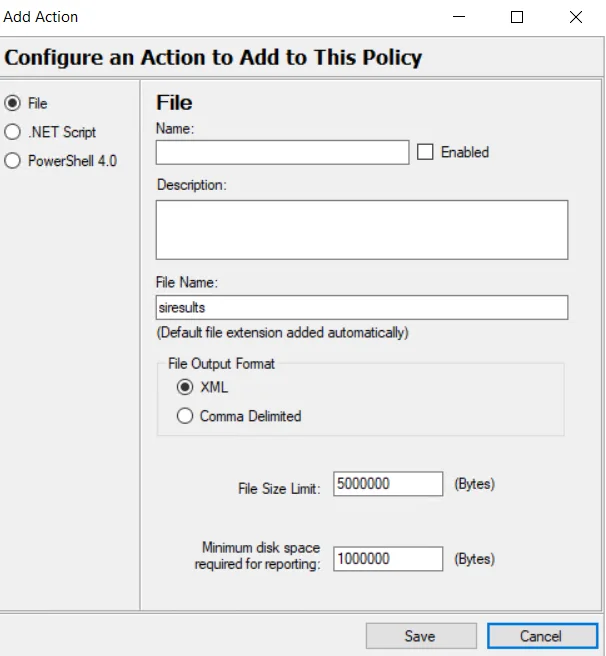
Task: Click into the Description text box
Action: (x=362, y=230)
